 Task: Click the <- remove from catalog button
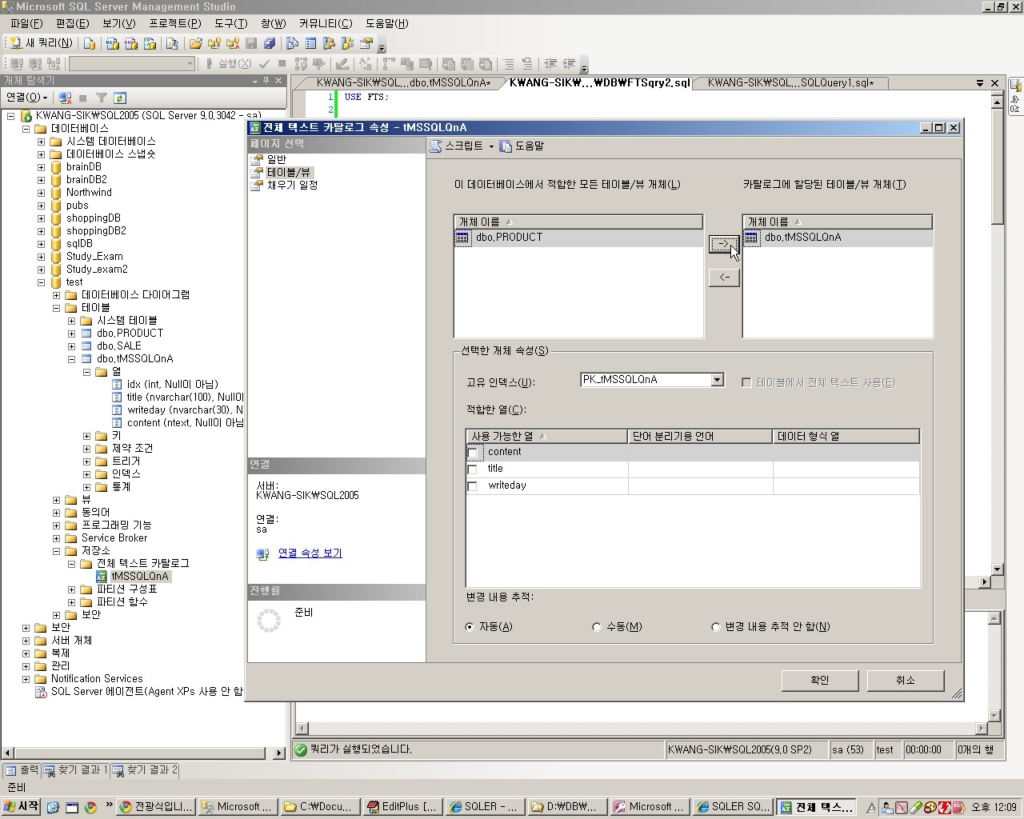pos(724,278)
